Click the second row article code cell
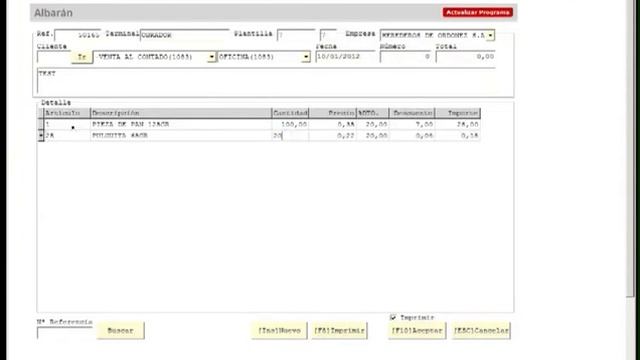 tap(67, 135)
